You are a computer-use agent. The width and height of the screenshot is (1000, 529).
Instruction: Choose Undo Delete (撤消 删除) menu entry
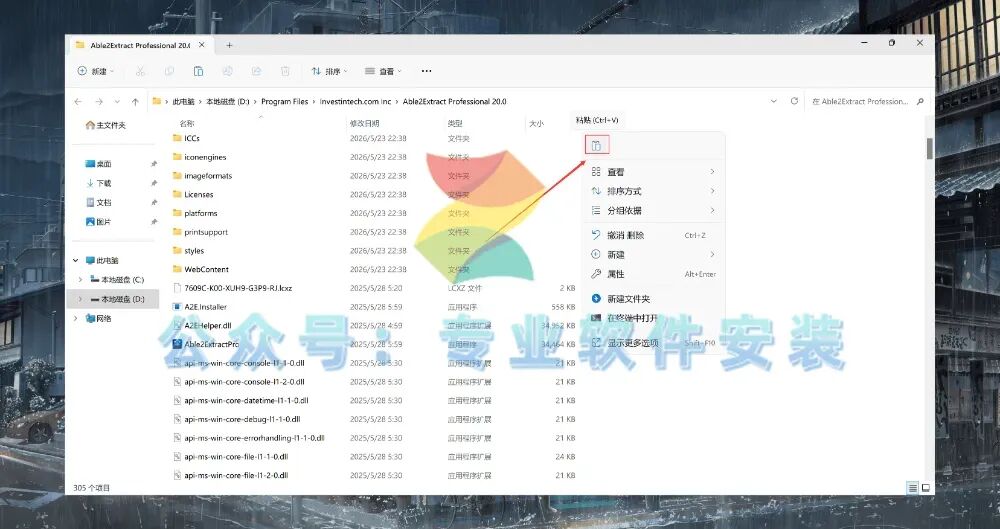(x=653, y=235)
